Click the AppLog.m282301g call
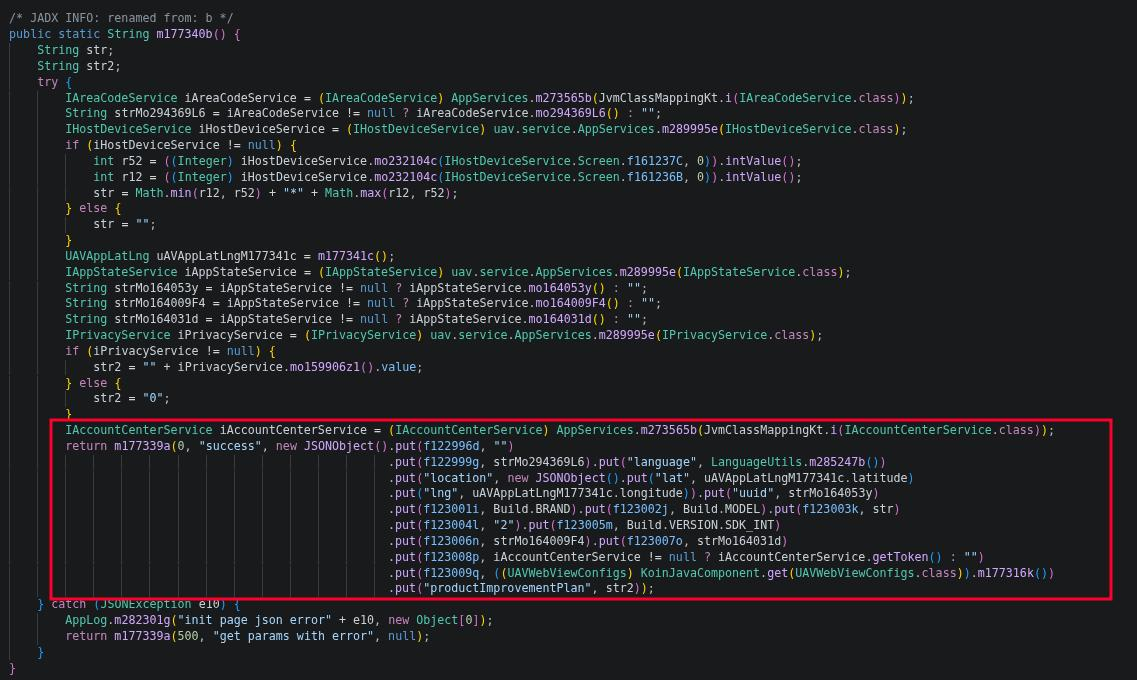Screen dimensions: 1137x680 pos(117,620)
